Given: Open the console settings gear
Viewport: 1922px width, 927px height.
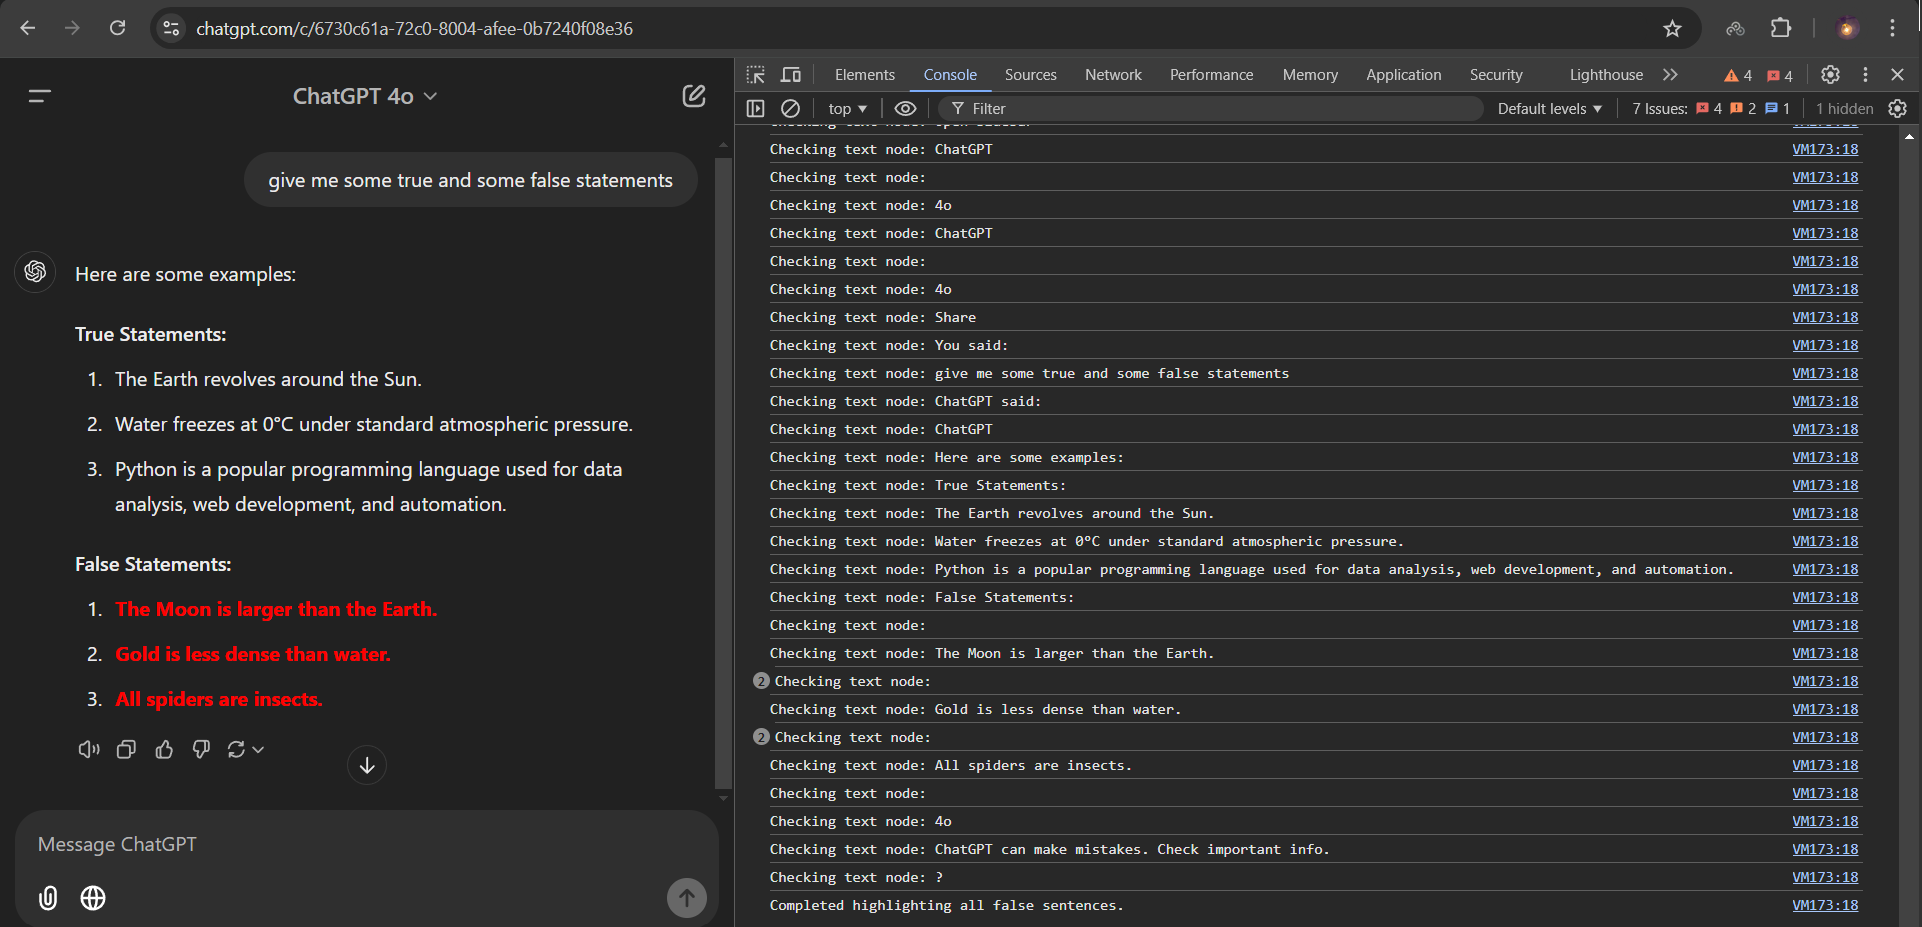Looking at the screenshot, I should tap(1897, 108).
